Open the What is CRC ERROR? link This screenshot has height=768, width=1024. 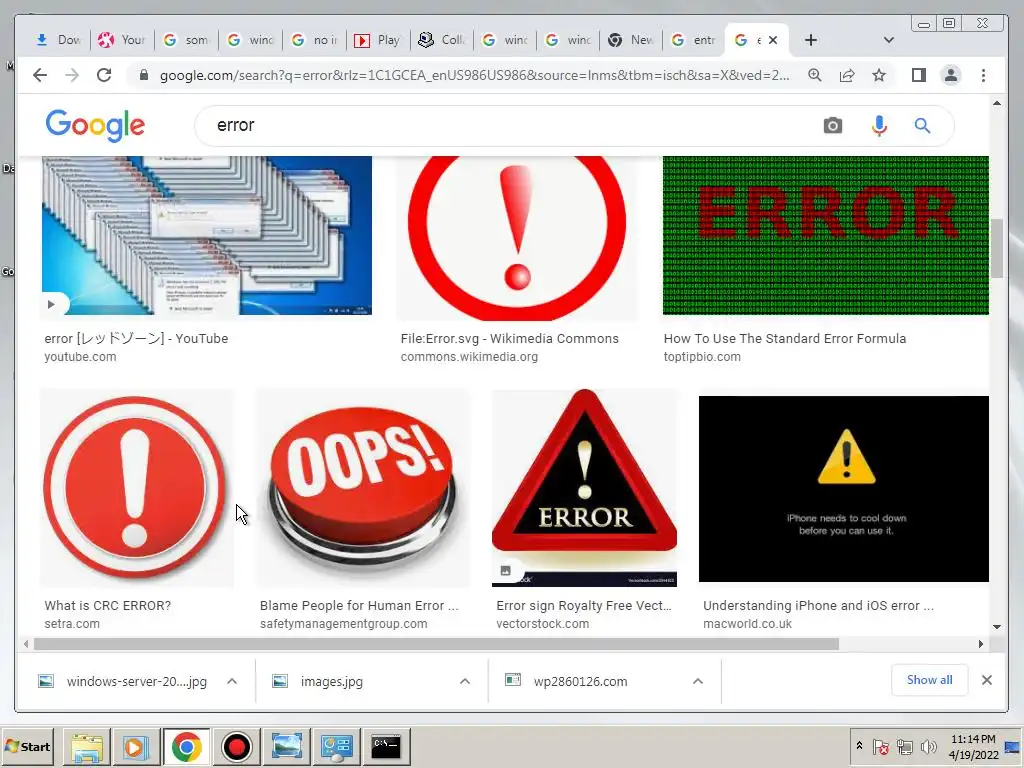tap(108, 605)
